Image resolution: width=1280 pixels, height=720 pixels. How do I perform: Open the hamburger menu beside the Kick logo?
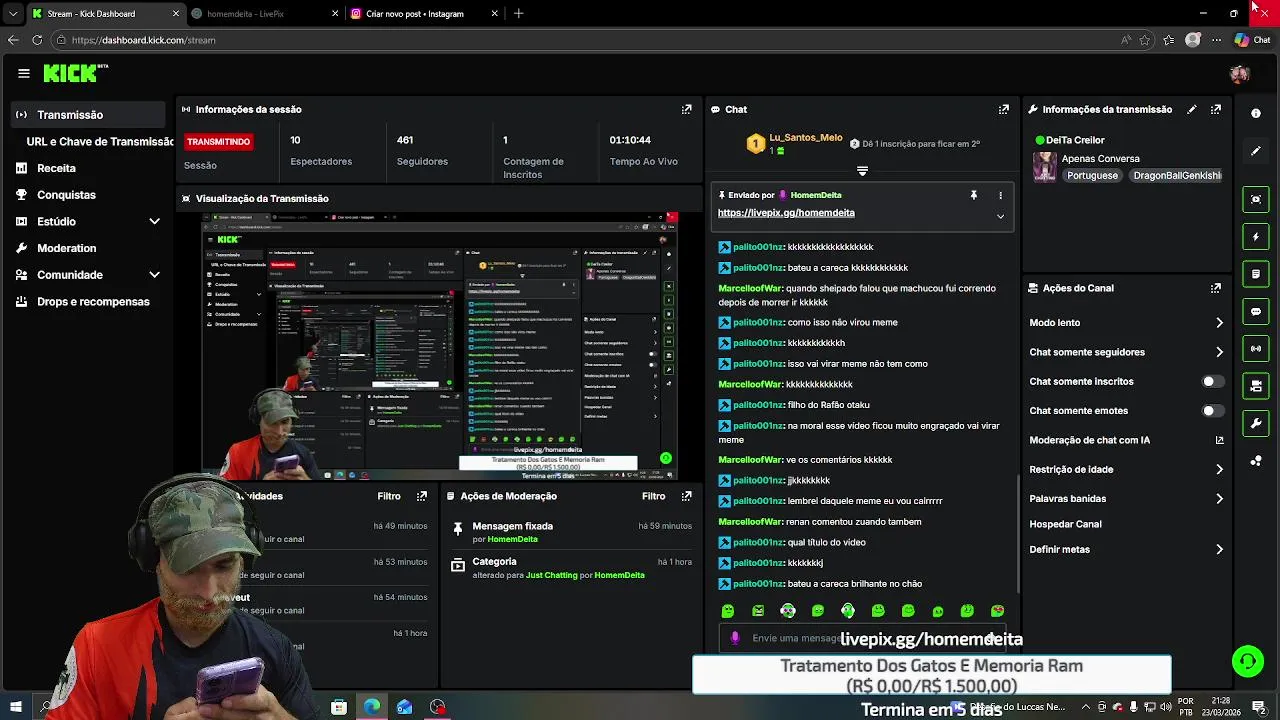click(24, 73)
